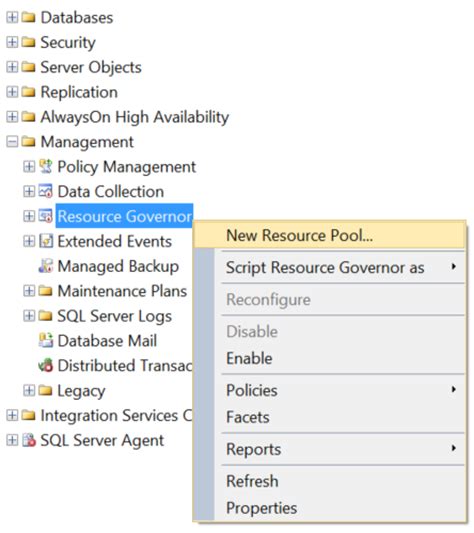
Task: Select Facets in the context menu
Action: (x=329, y=417)
